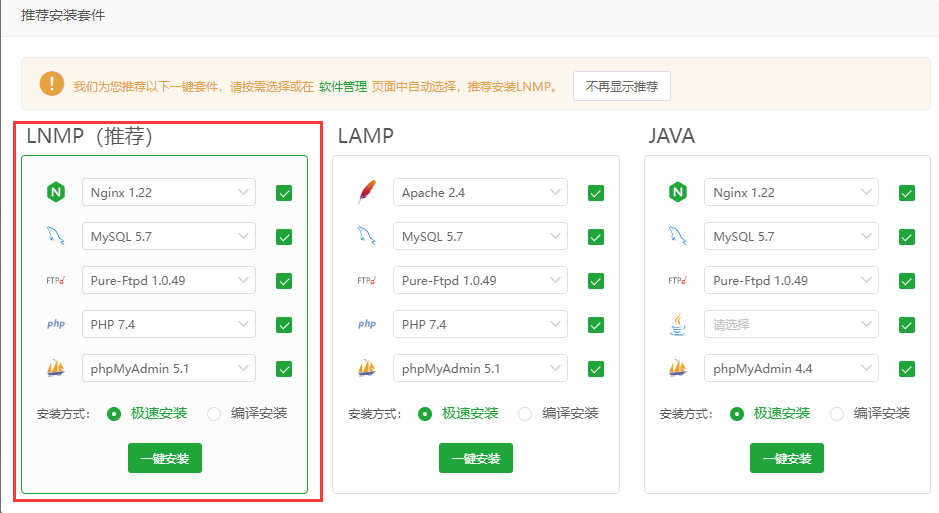
Task: Click the Java coffee cup icon
Action: [677, 324]
